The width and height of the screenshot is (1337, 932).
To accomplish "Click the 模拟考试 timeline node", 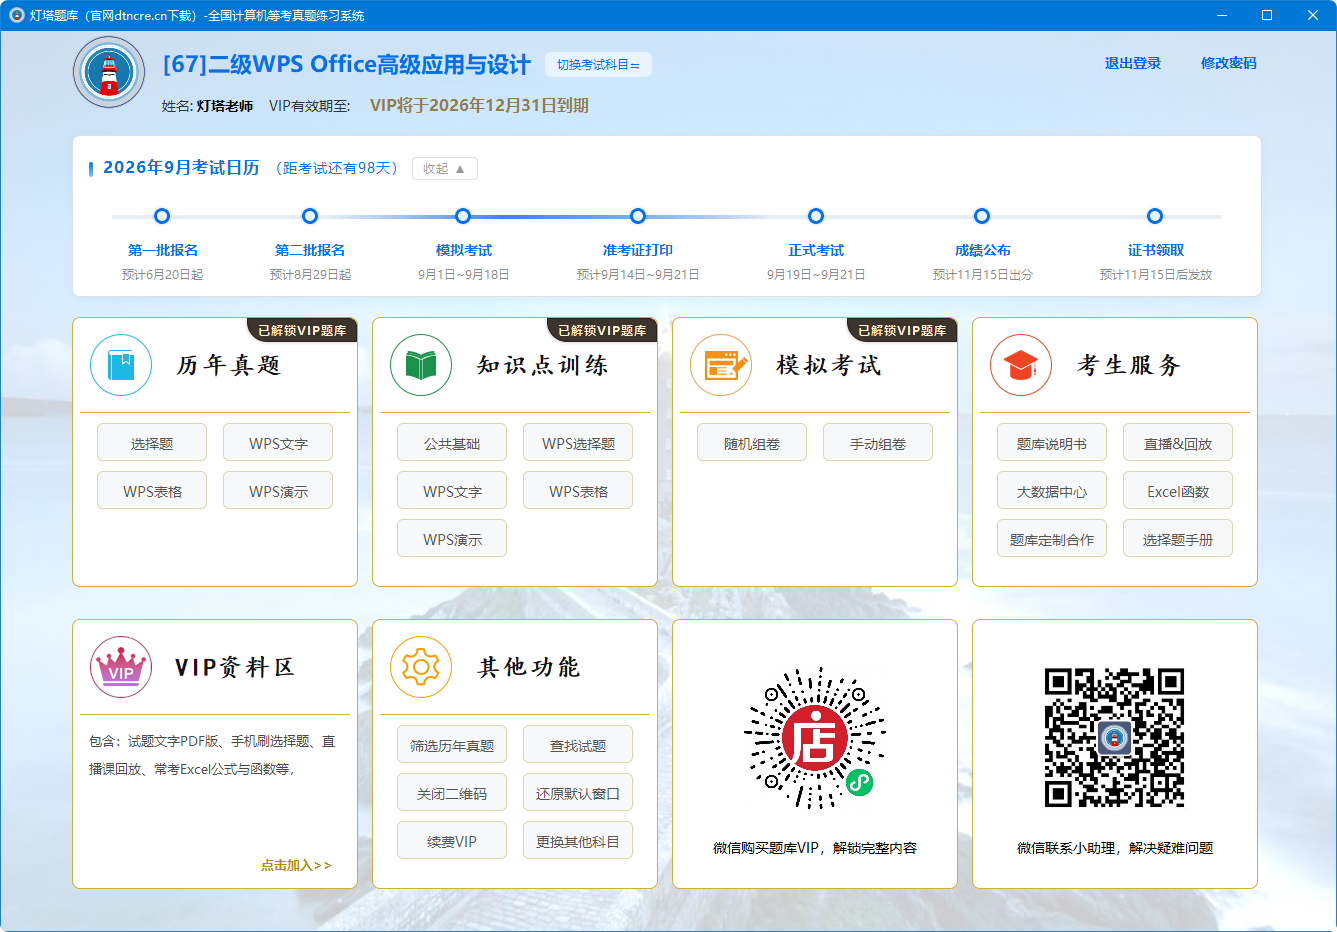I will tap(463, 216).
